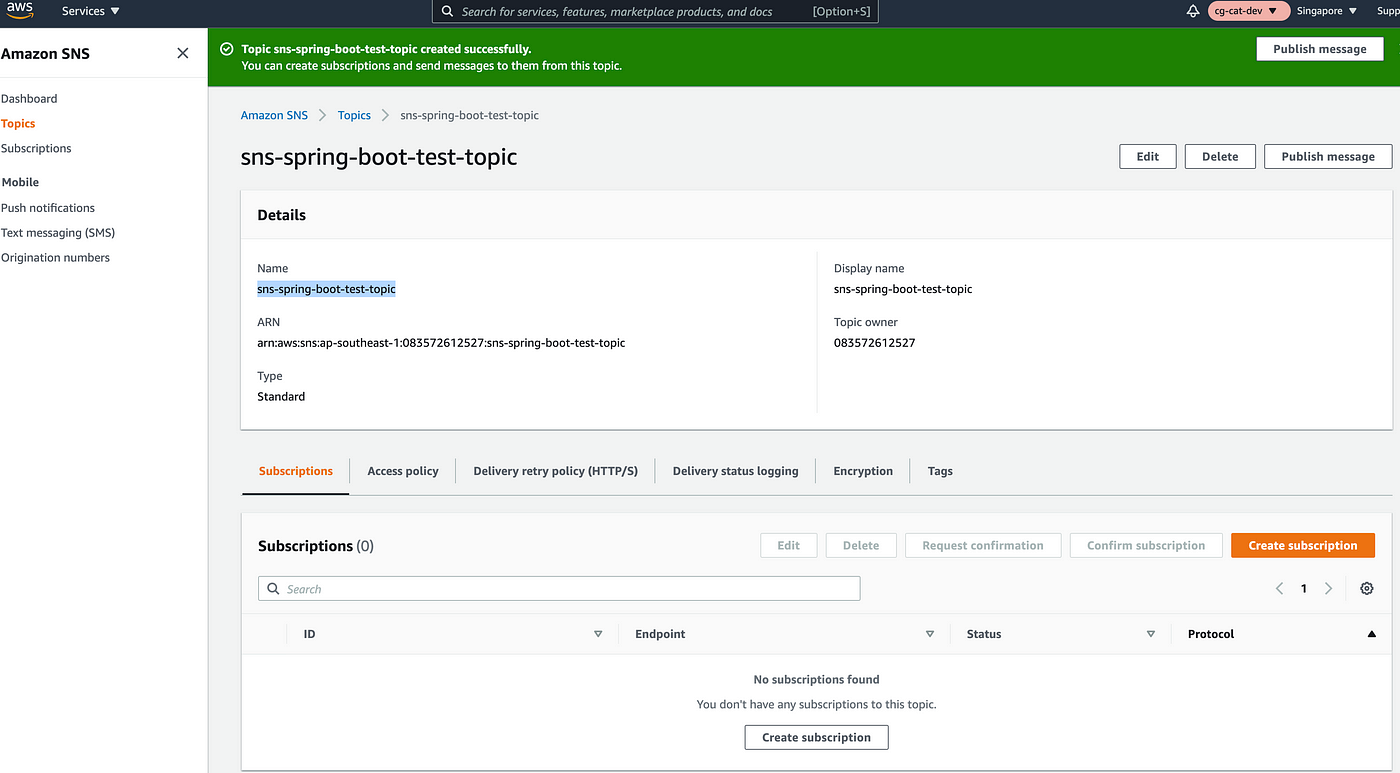Click the topic Edit button
The image size is (1400, 773).
click(1148, 156)
